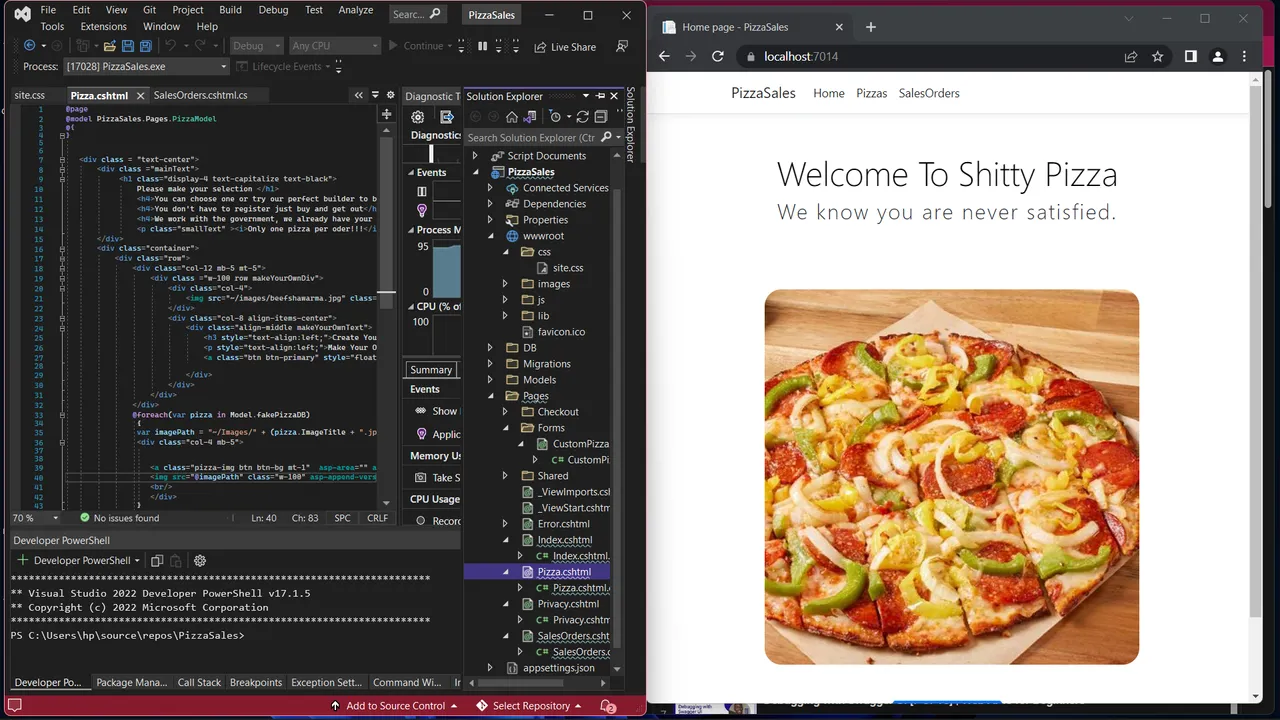Expand the Dependencies node in Solution Explorer
The height and width of the screenshot is (720, 1280).
[x=490, y=204]
